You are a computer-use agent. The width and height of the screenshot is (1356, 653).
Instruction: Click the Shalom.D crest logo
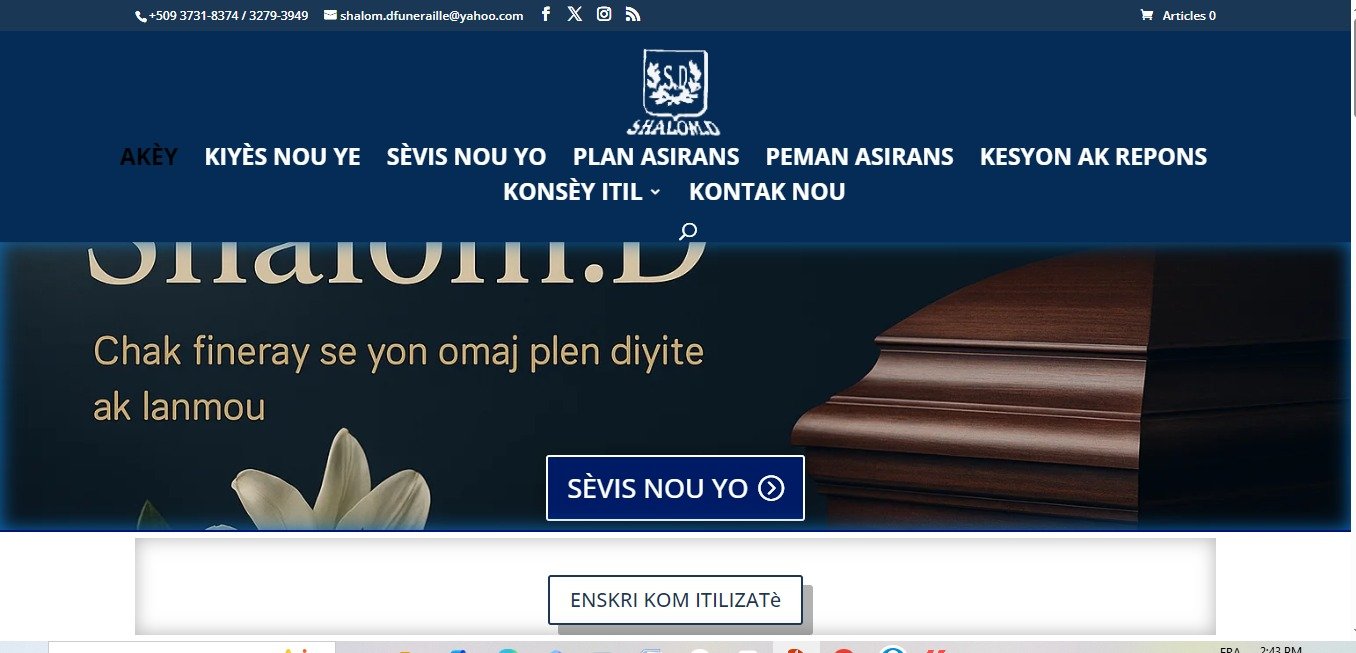click(x=674, y=92)
